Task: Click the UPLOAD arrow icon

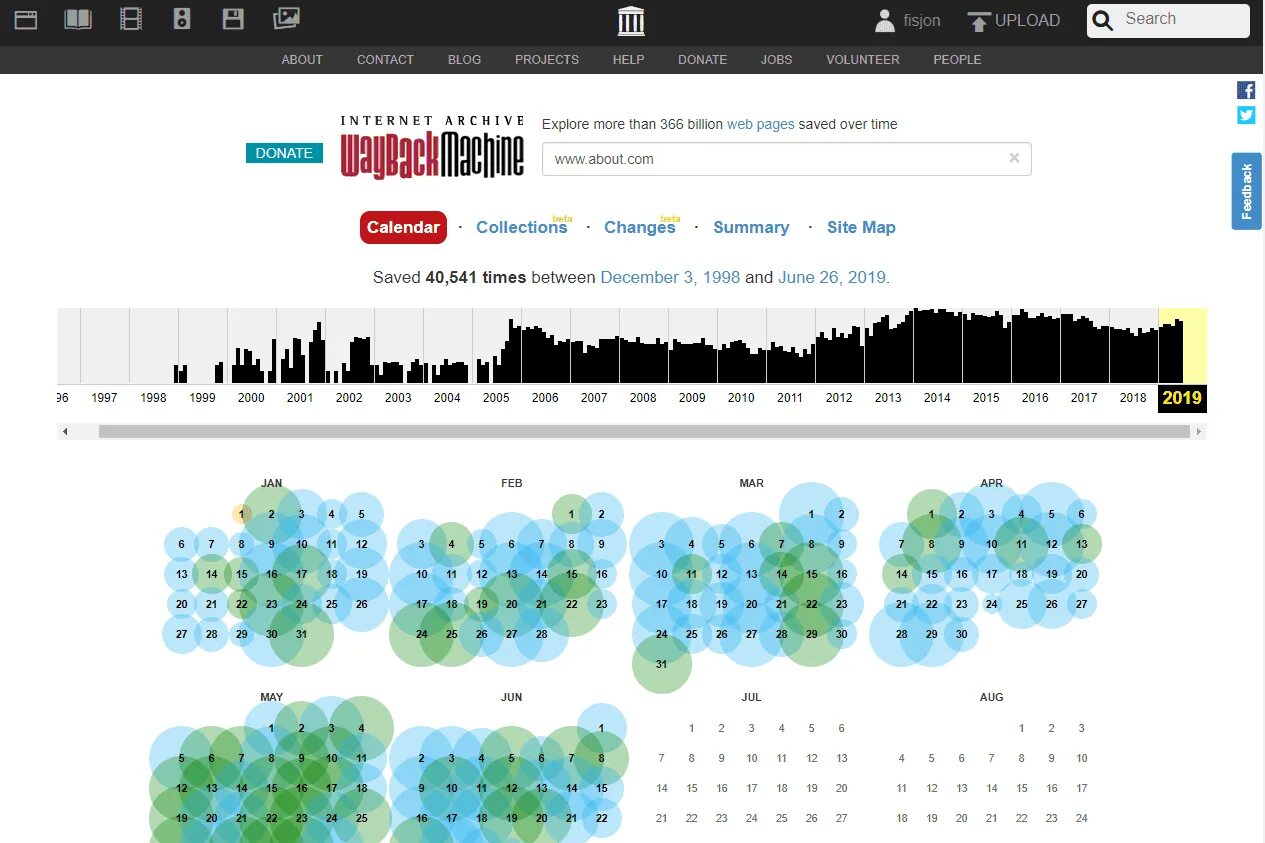Action: 979,21
